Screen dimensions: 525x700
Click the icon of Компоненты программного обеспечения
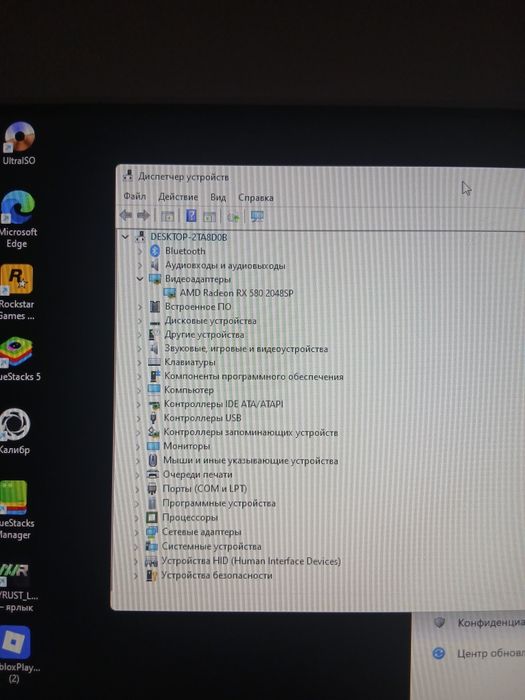click(x=154, y=376)
